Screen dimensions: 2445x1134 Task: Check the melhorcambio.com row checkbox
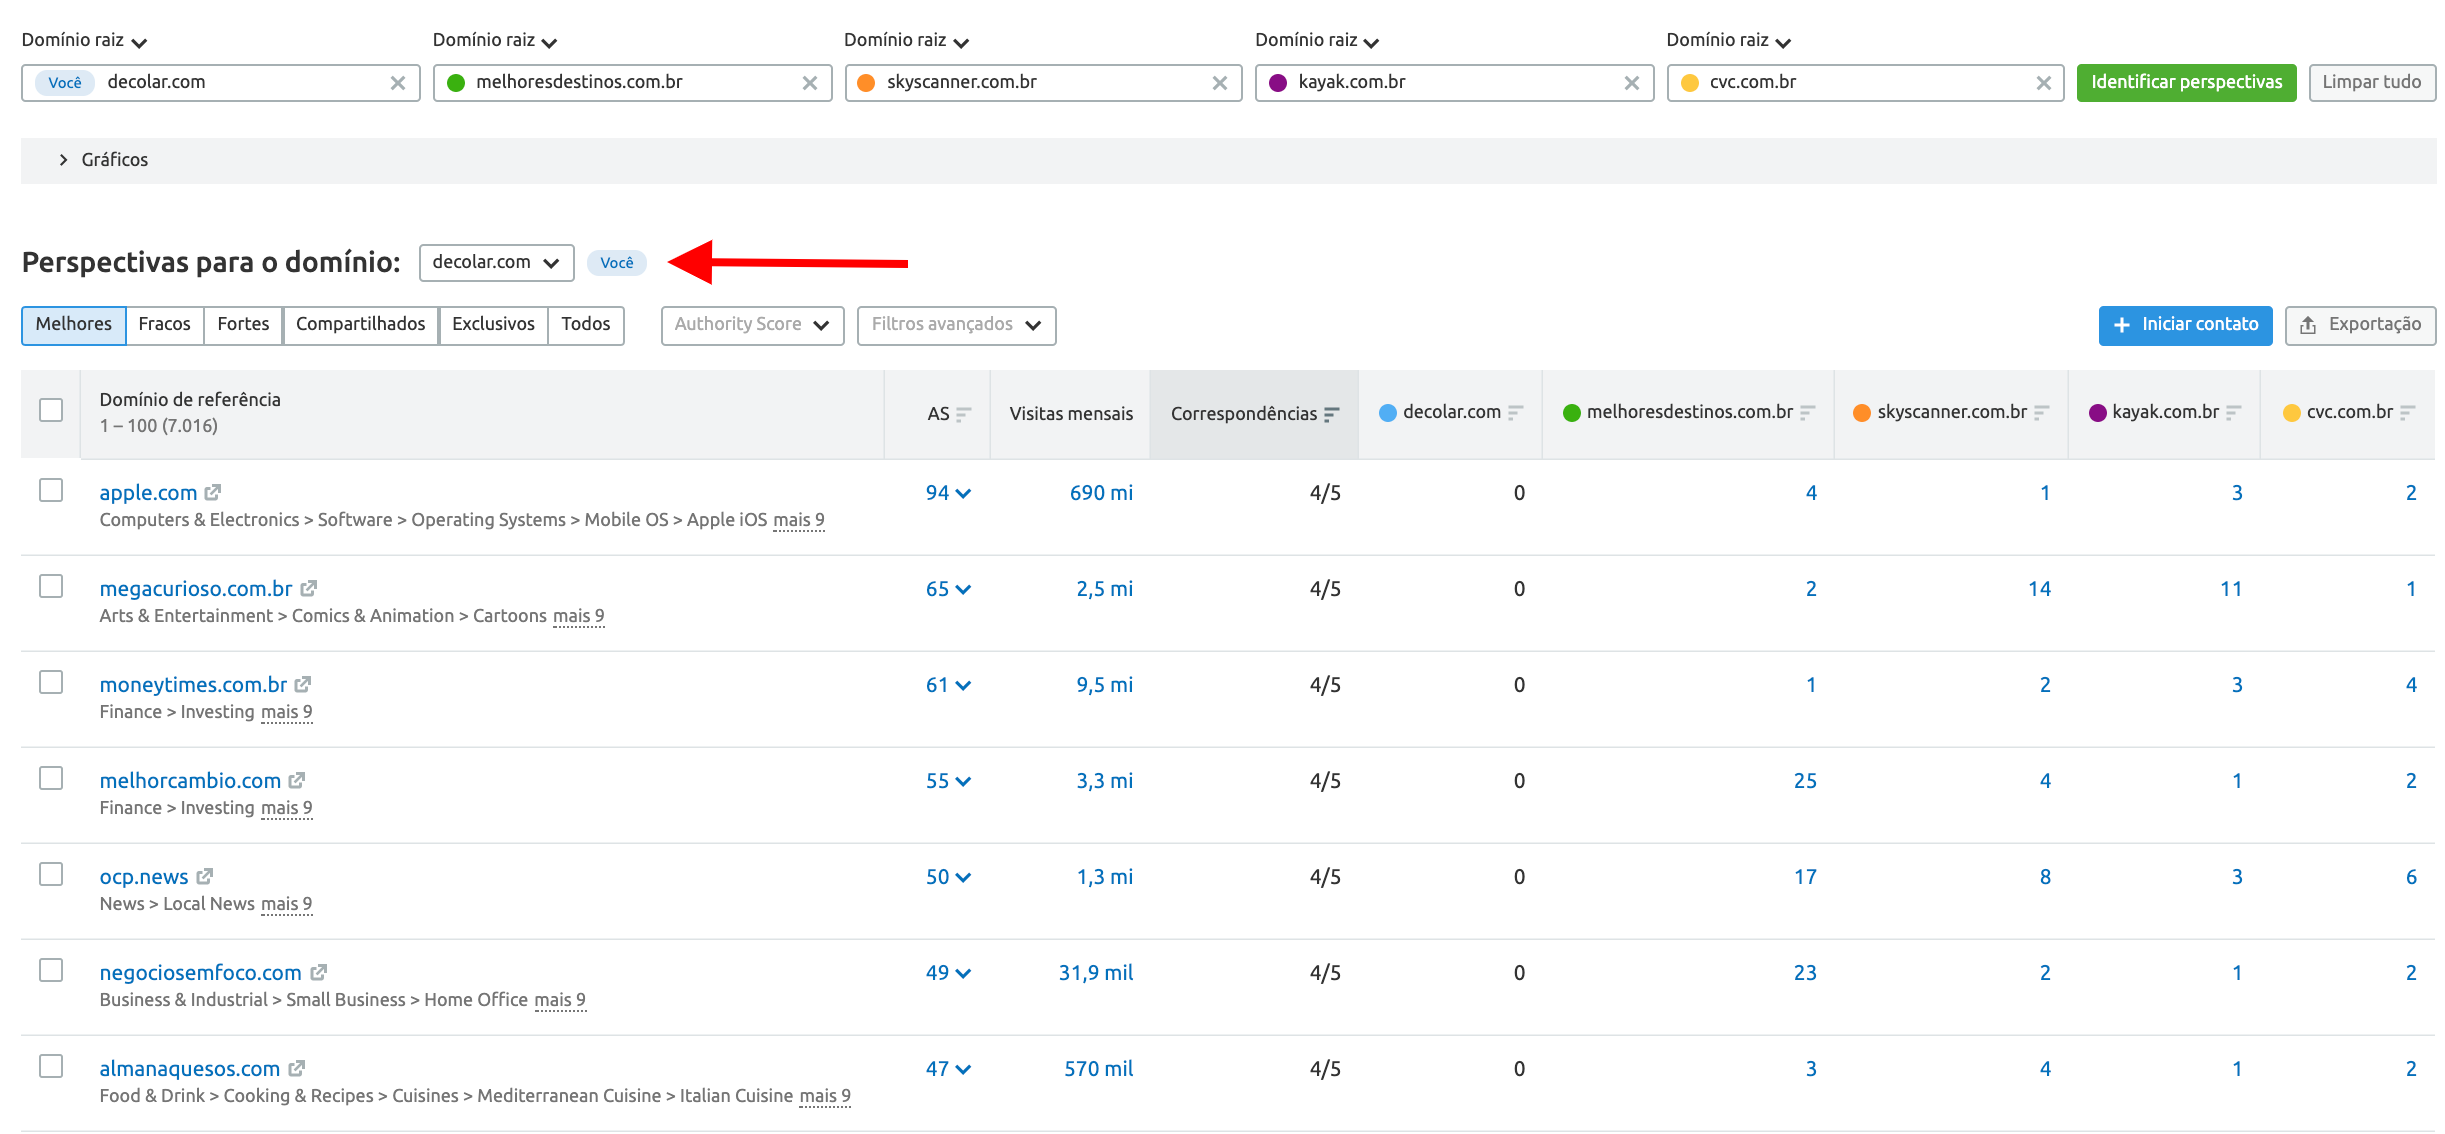[x=51, y=778]
